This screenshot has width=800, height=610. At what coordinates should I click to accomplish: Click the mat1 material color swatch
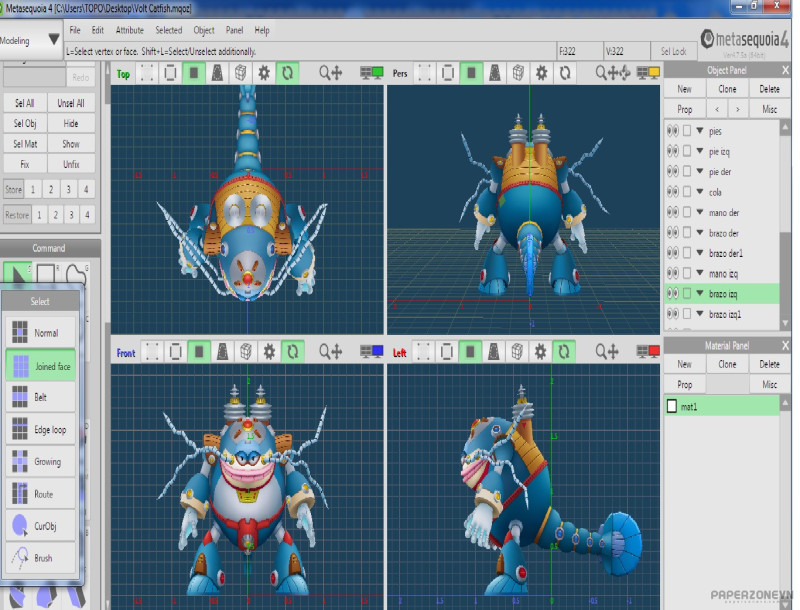pyautogui.click(x=672, y=407)
